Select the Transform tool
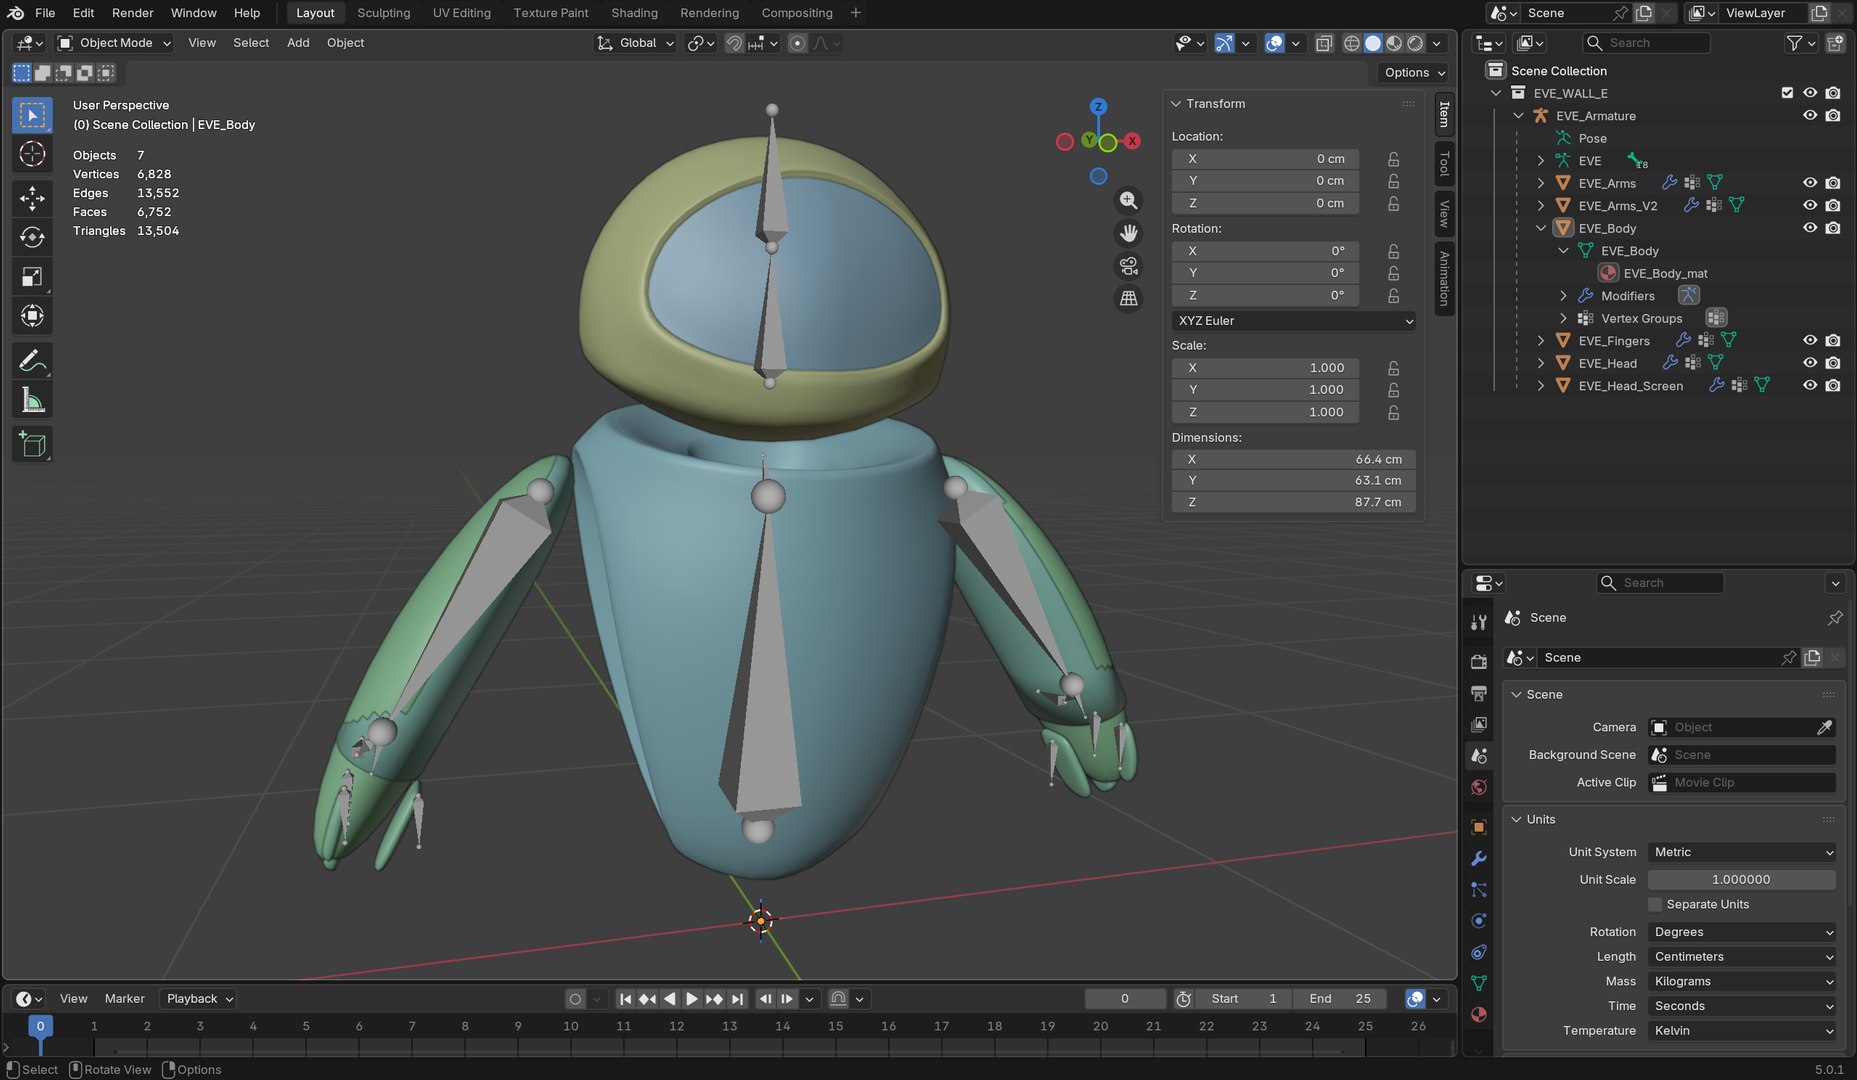 coord(32,316)
